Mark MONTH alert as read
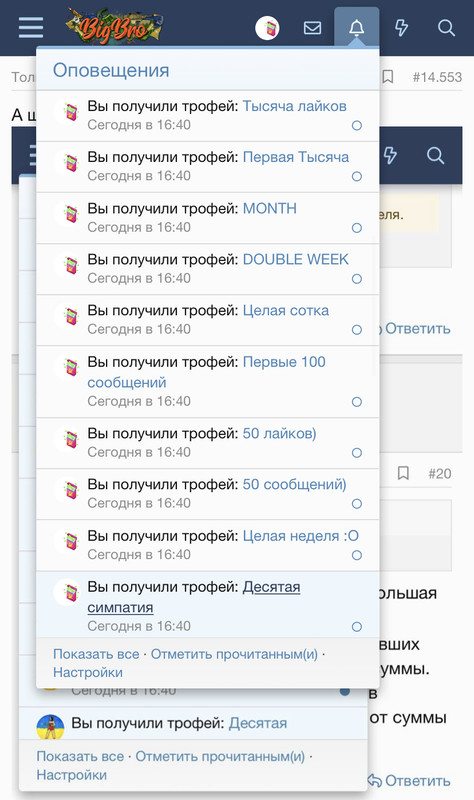The height and width of the screenshot is (800, 474). [x=357, y=228]
